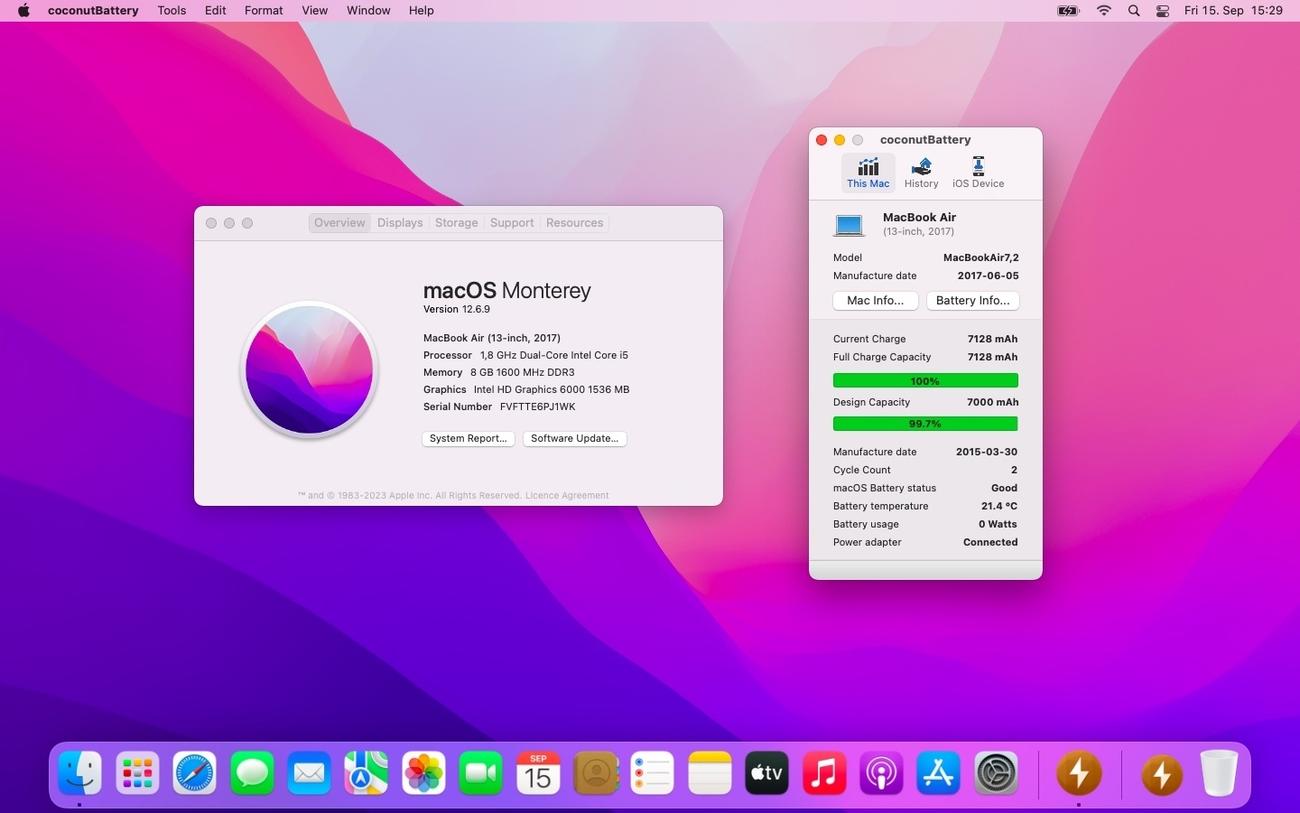This screenshot has height=813, width=1300.
Task: Click the MacBookAir7,2 model value
Action: (x=981, y=257)
